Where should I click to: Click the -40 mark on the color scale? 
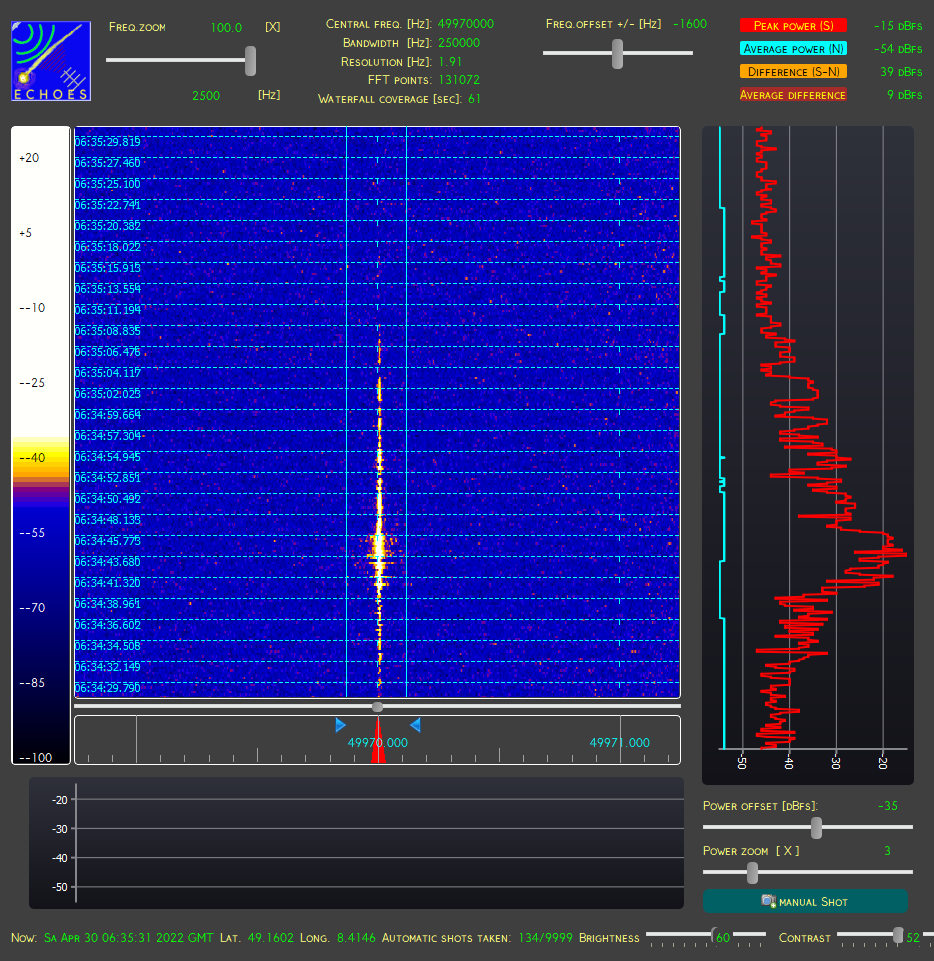tap(32, 458)
